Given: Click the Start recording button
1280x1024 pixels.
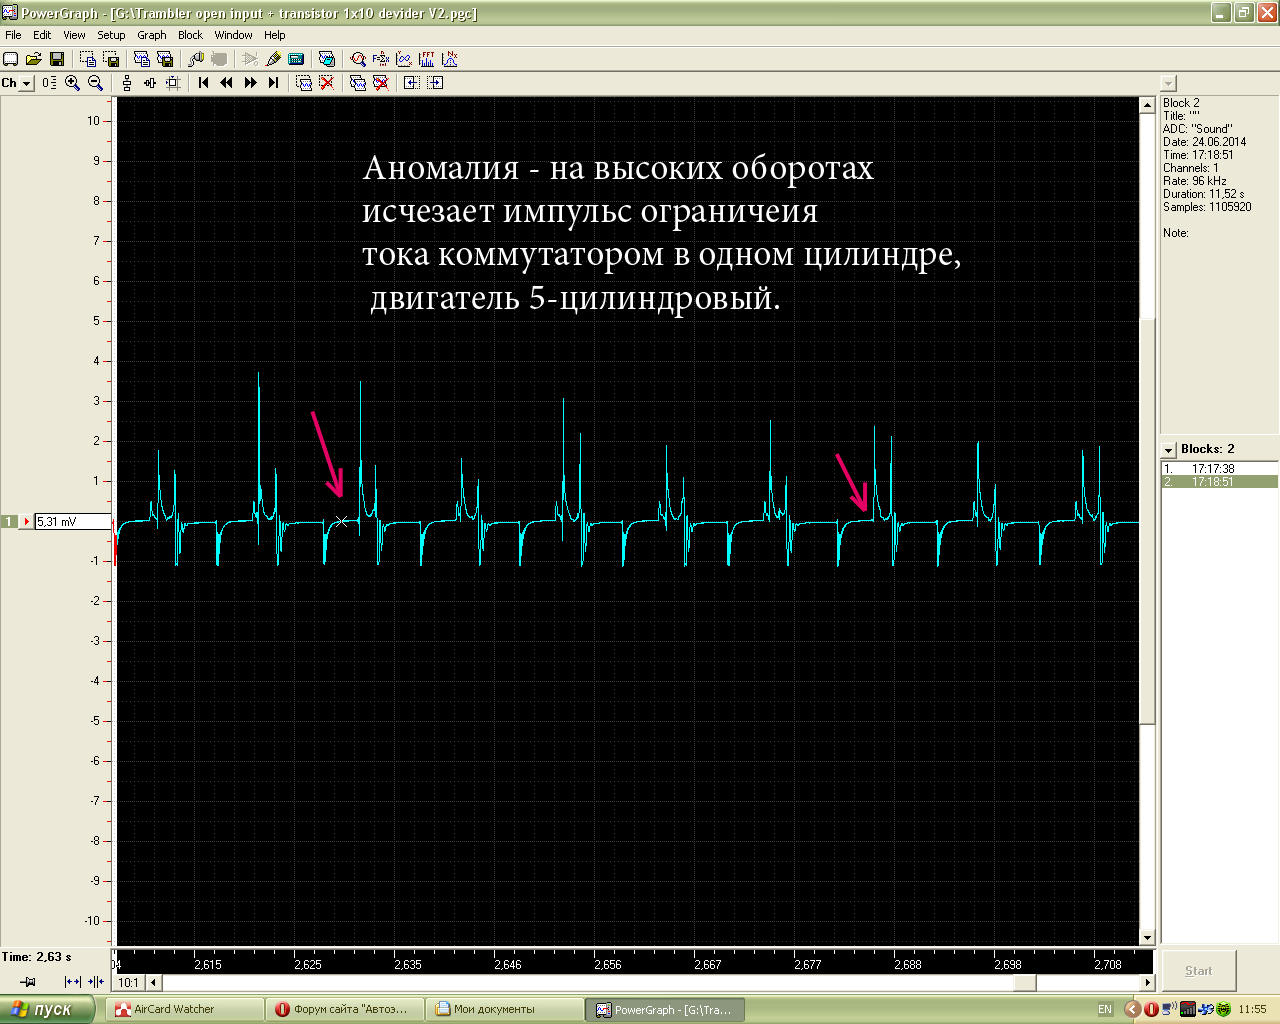Looking at the screenshot, I should (1198, 970).
